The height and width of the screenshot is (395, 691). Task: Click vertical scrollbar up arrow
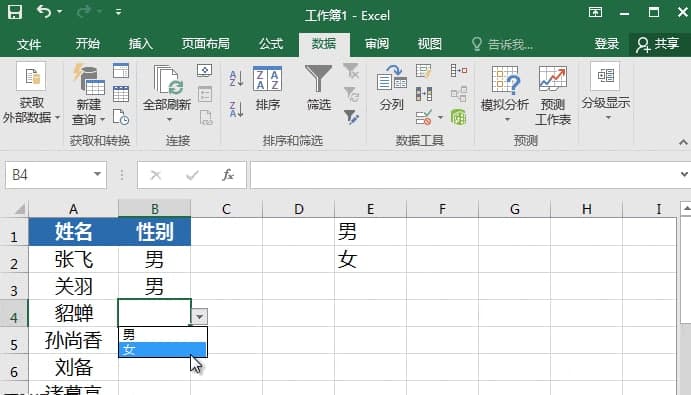click(686, 209)
